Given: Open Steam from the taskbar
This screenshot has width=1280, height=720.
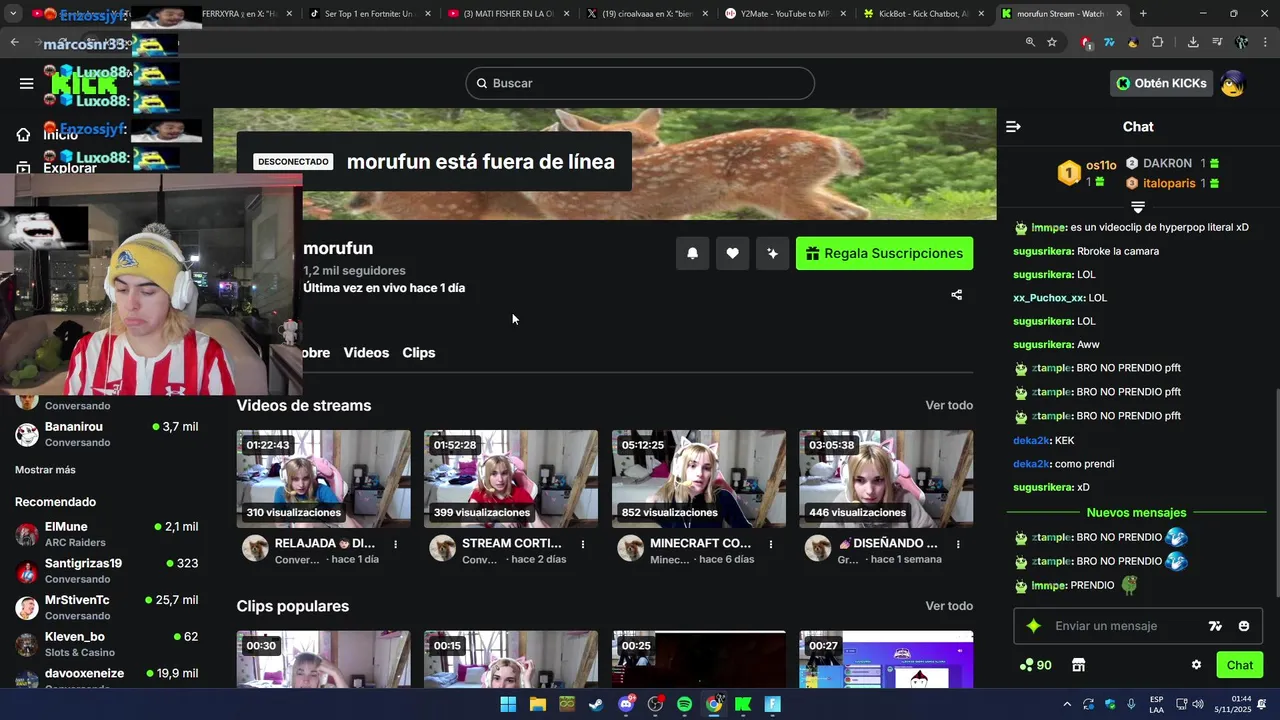Looking at the screenshot, I should (596, 704).
